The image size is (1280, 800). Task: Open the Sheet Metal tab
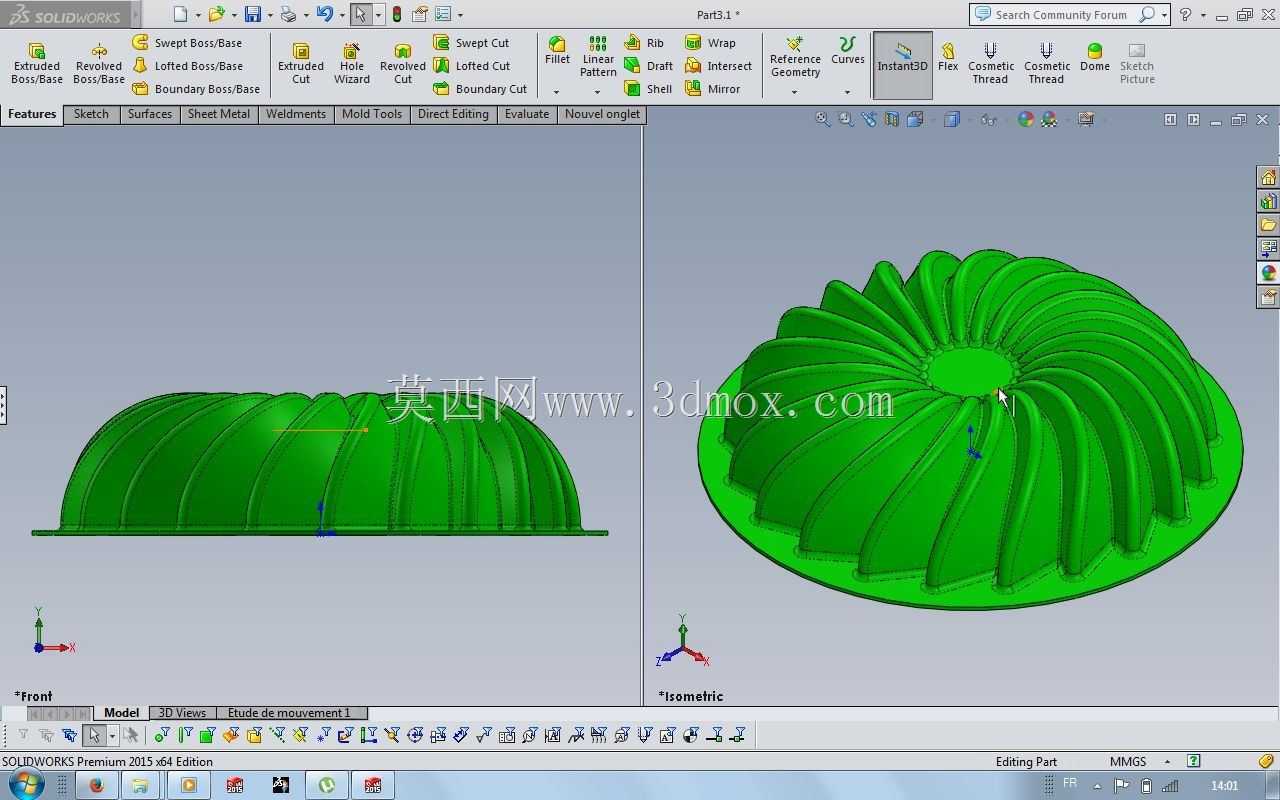click(219, 114)
